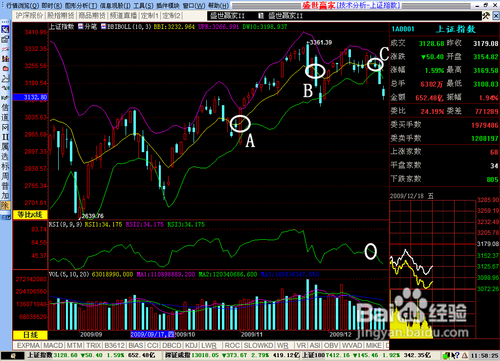Click the small red lock-shaped sidebar icon

point(5,69)
